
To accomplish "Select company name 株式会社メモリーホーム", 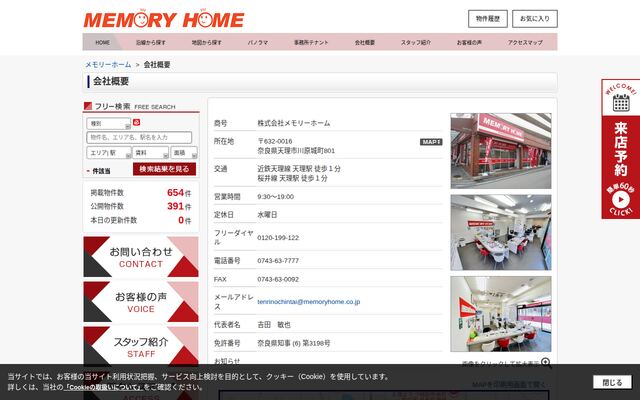I will tap(293, 123).
